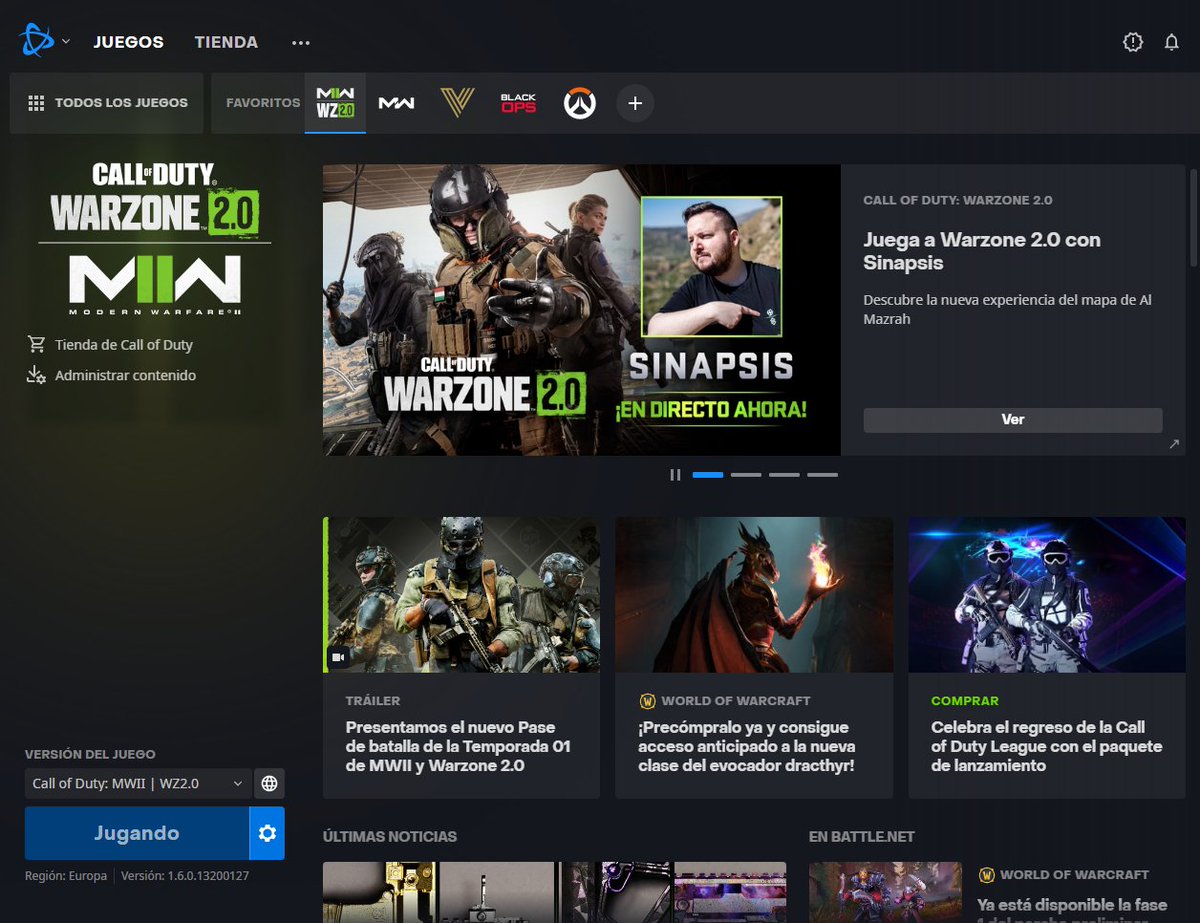Viewport: 1200px width, 923px height.
Task: Open the TIENDA tab
Action: (x=226, y=42)
